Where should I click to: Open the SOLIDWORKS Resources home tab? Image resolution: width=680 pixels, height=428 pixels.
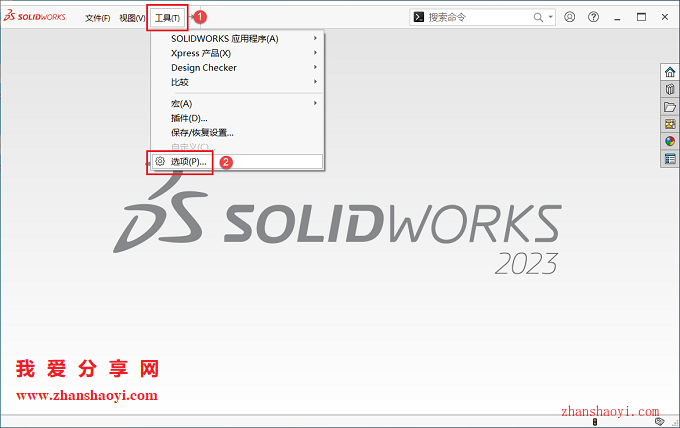[x=670, y=72]
